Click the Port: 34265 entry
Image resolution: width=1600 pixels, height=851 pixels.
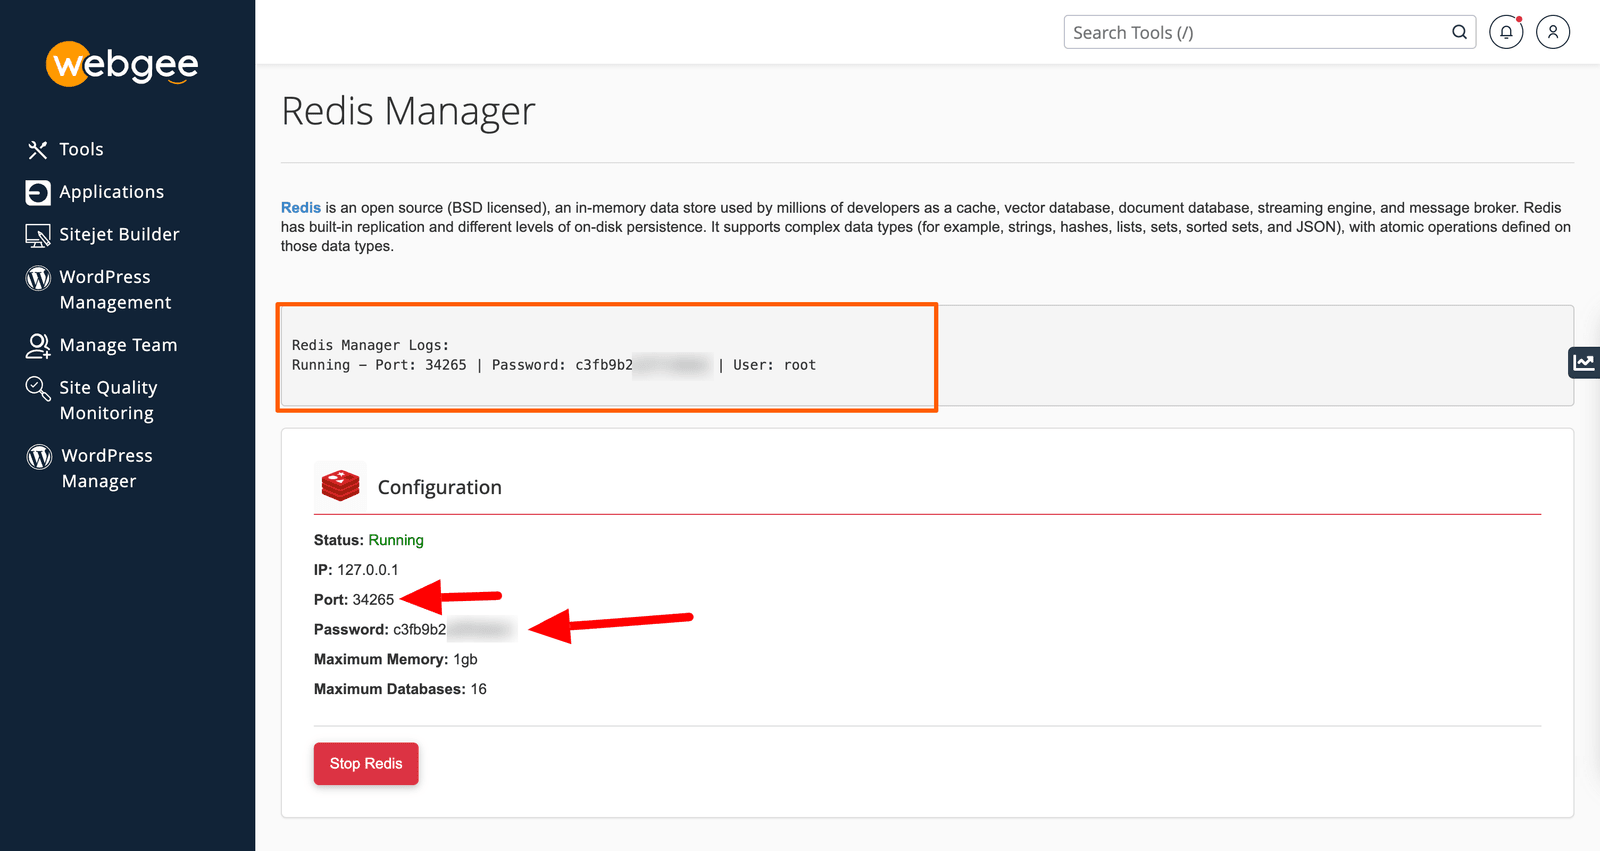point(354,600)
